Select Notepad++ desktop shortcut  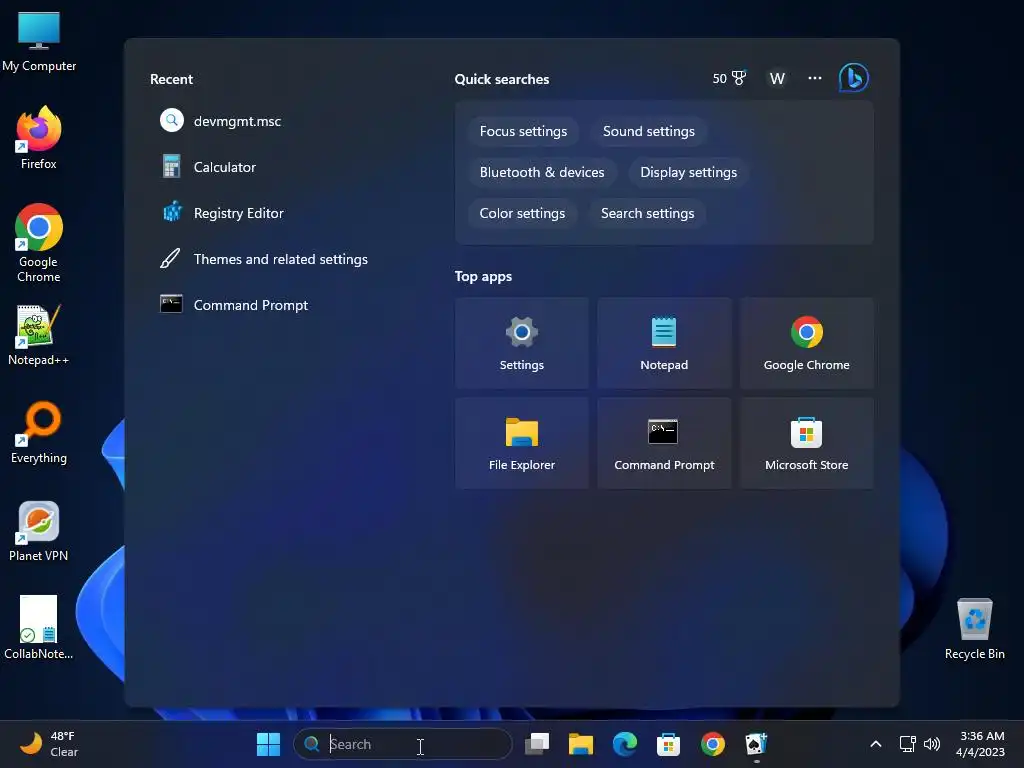(39, 335)
